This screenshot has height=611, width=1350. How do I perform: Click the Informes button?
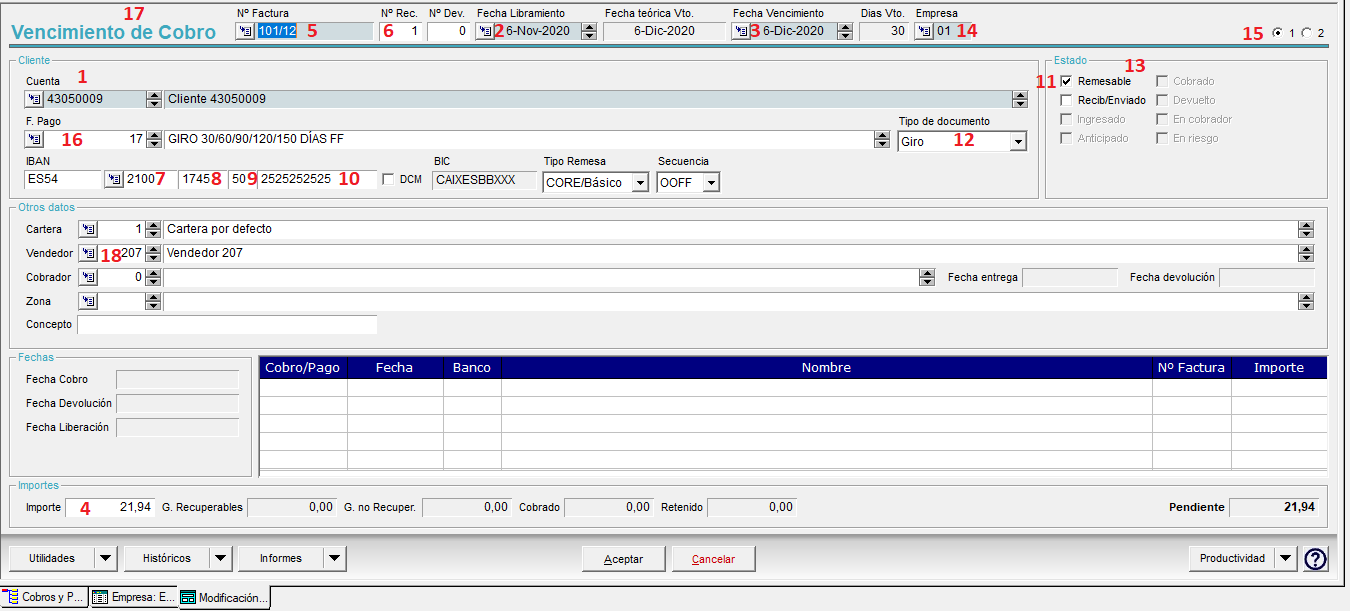282,558
